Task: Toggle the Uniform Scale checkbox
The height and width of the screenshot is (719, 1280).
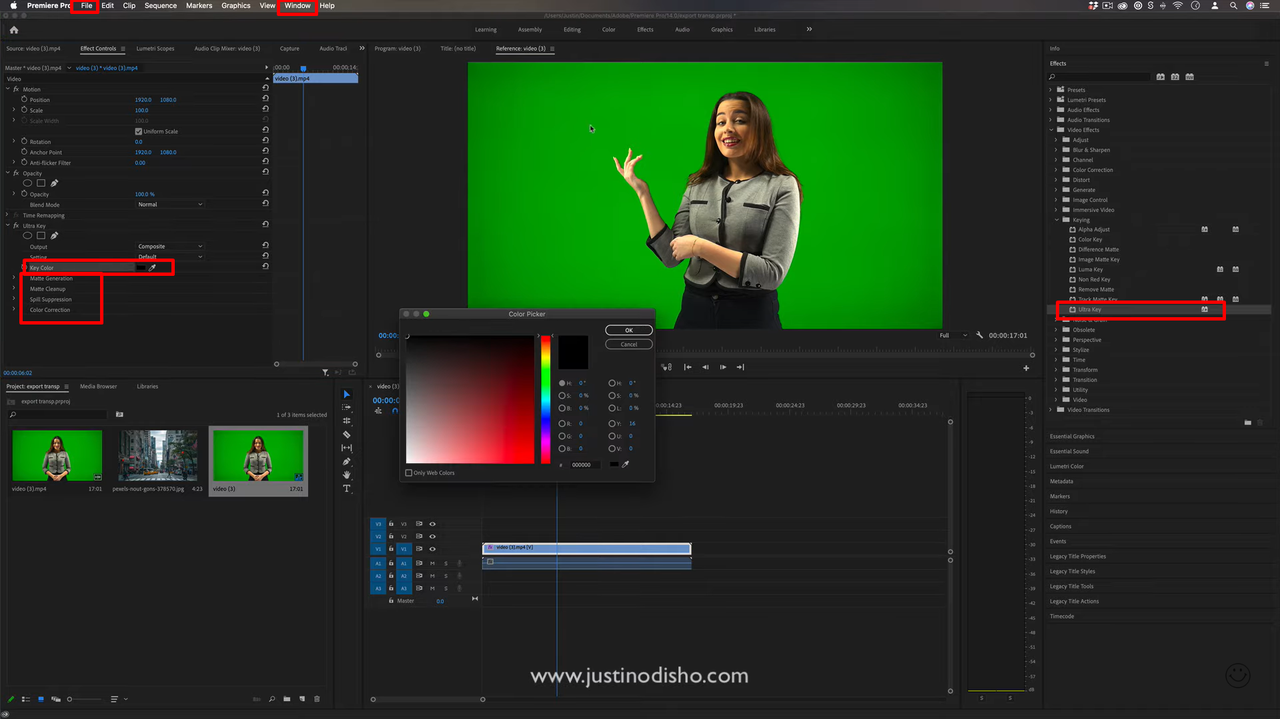Action: click(138, 131)
